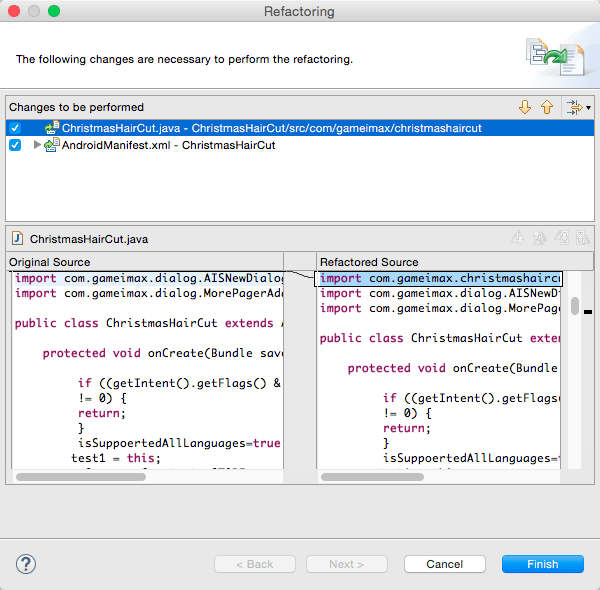Click the refactoring wizard banner icon

click(x=556, y=56)
